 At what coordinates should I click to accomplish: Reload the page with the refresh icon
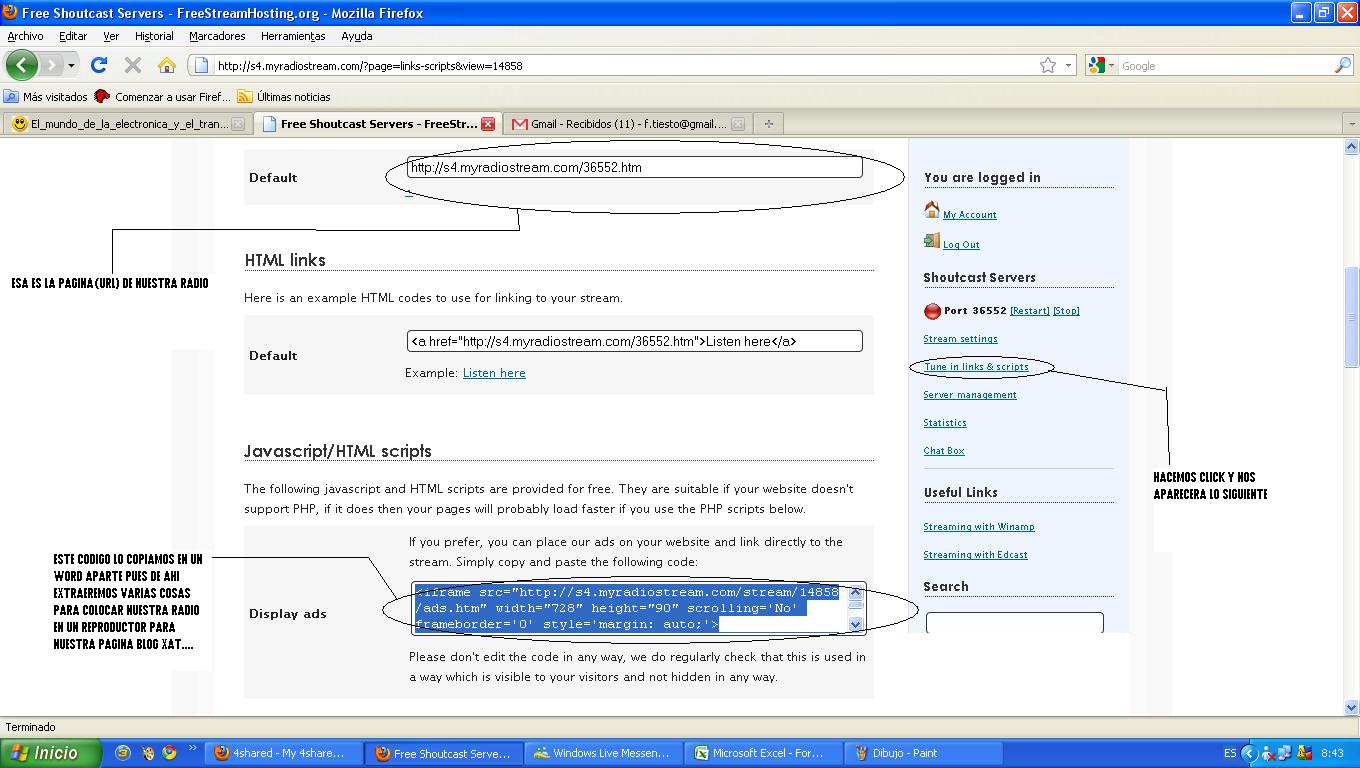pyautogui.click(x=99, y=65)
